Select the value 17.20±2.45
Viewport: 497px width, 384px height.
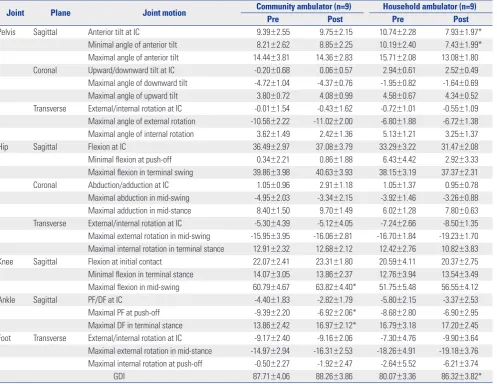(x=460, y=325)
